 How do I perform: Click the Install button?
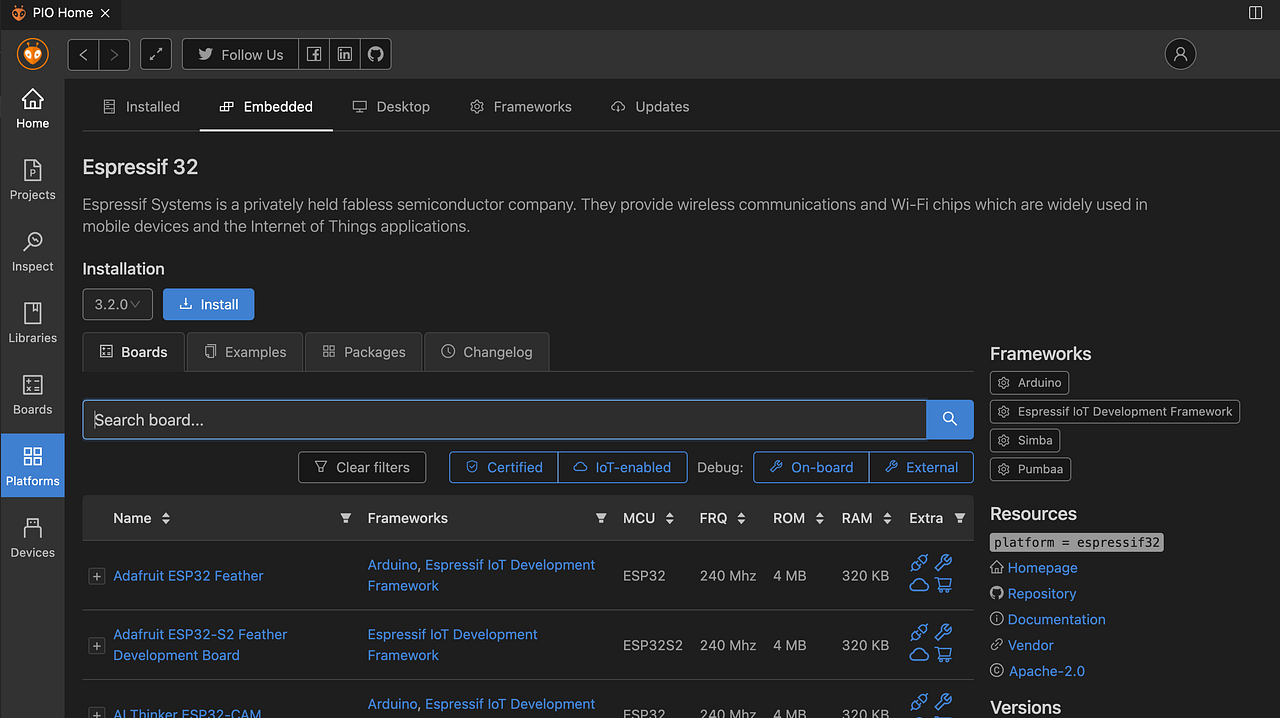tap(208, 304)
